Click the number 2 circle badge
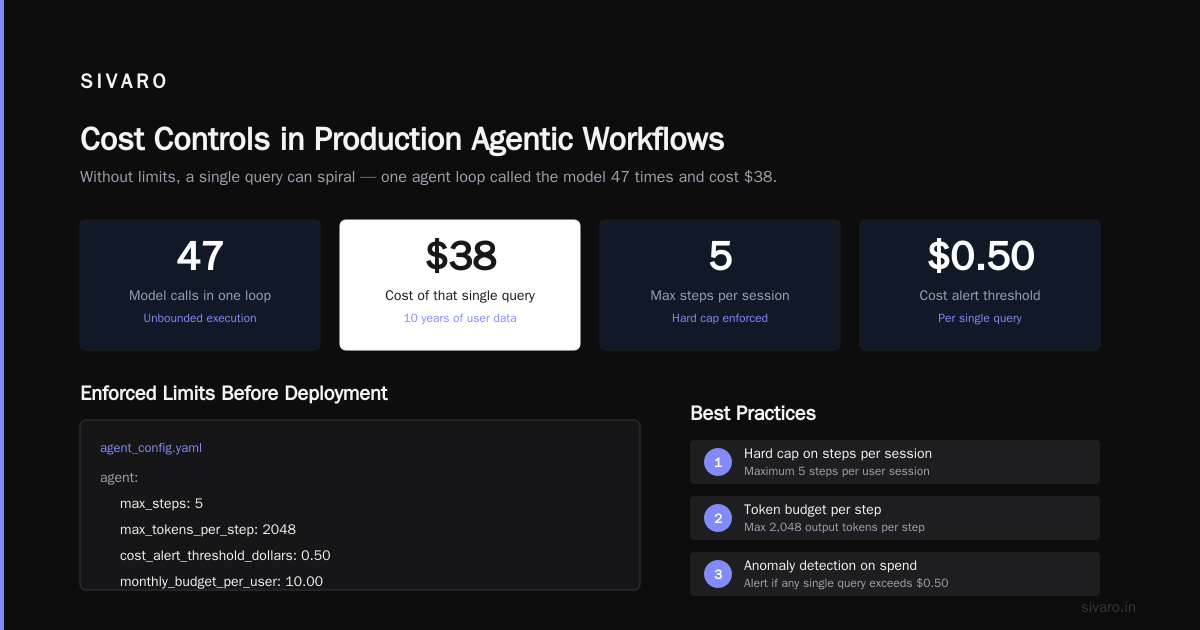 point(717,518)
